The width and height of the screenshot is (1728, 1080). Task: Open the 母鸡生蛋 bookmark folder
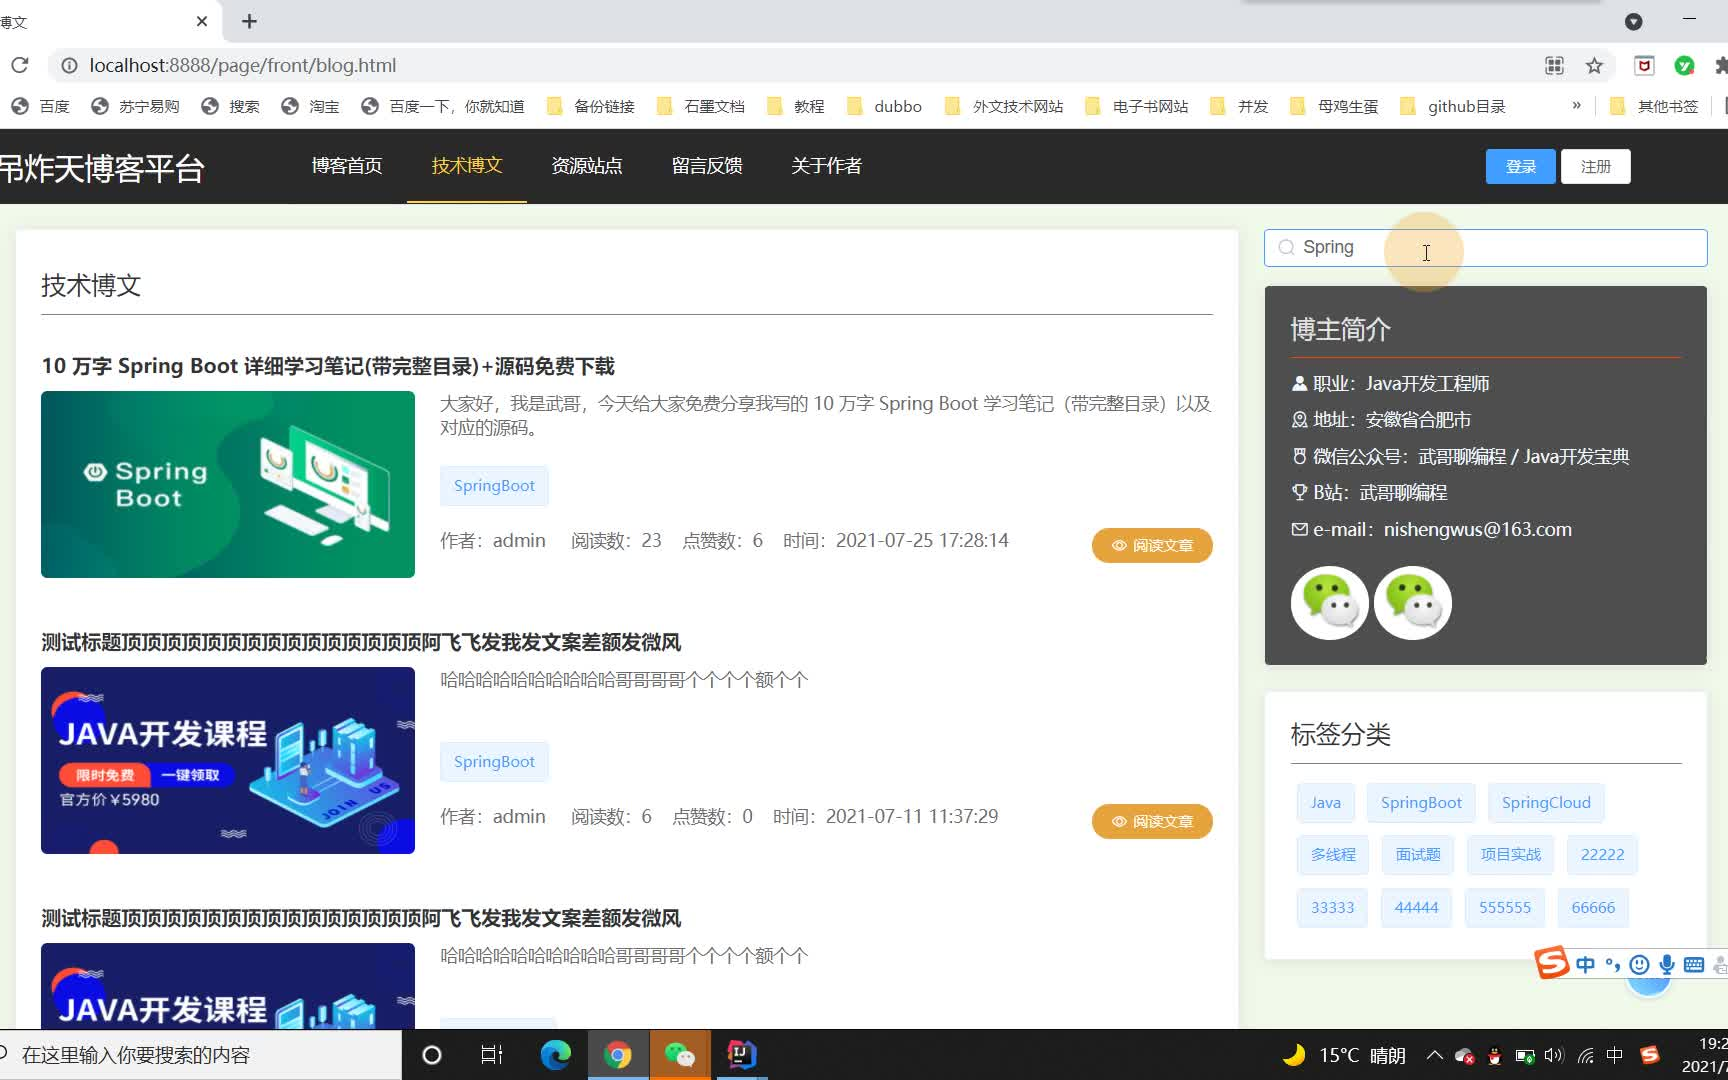pos(1335,106)
